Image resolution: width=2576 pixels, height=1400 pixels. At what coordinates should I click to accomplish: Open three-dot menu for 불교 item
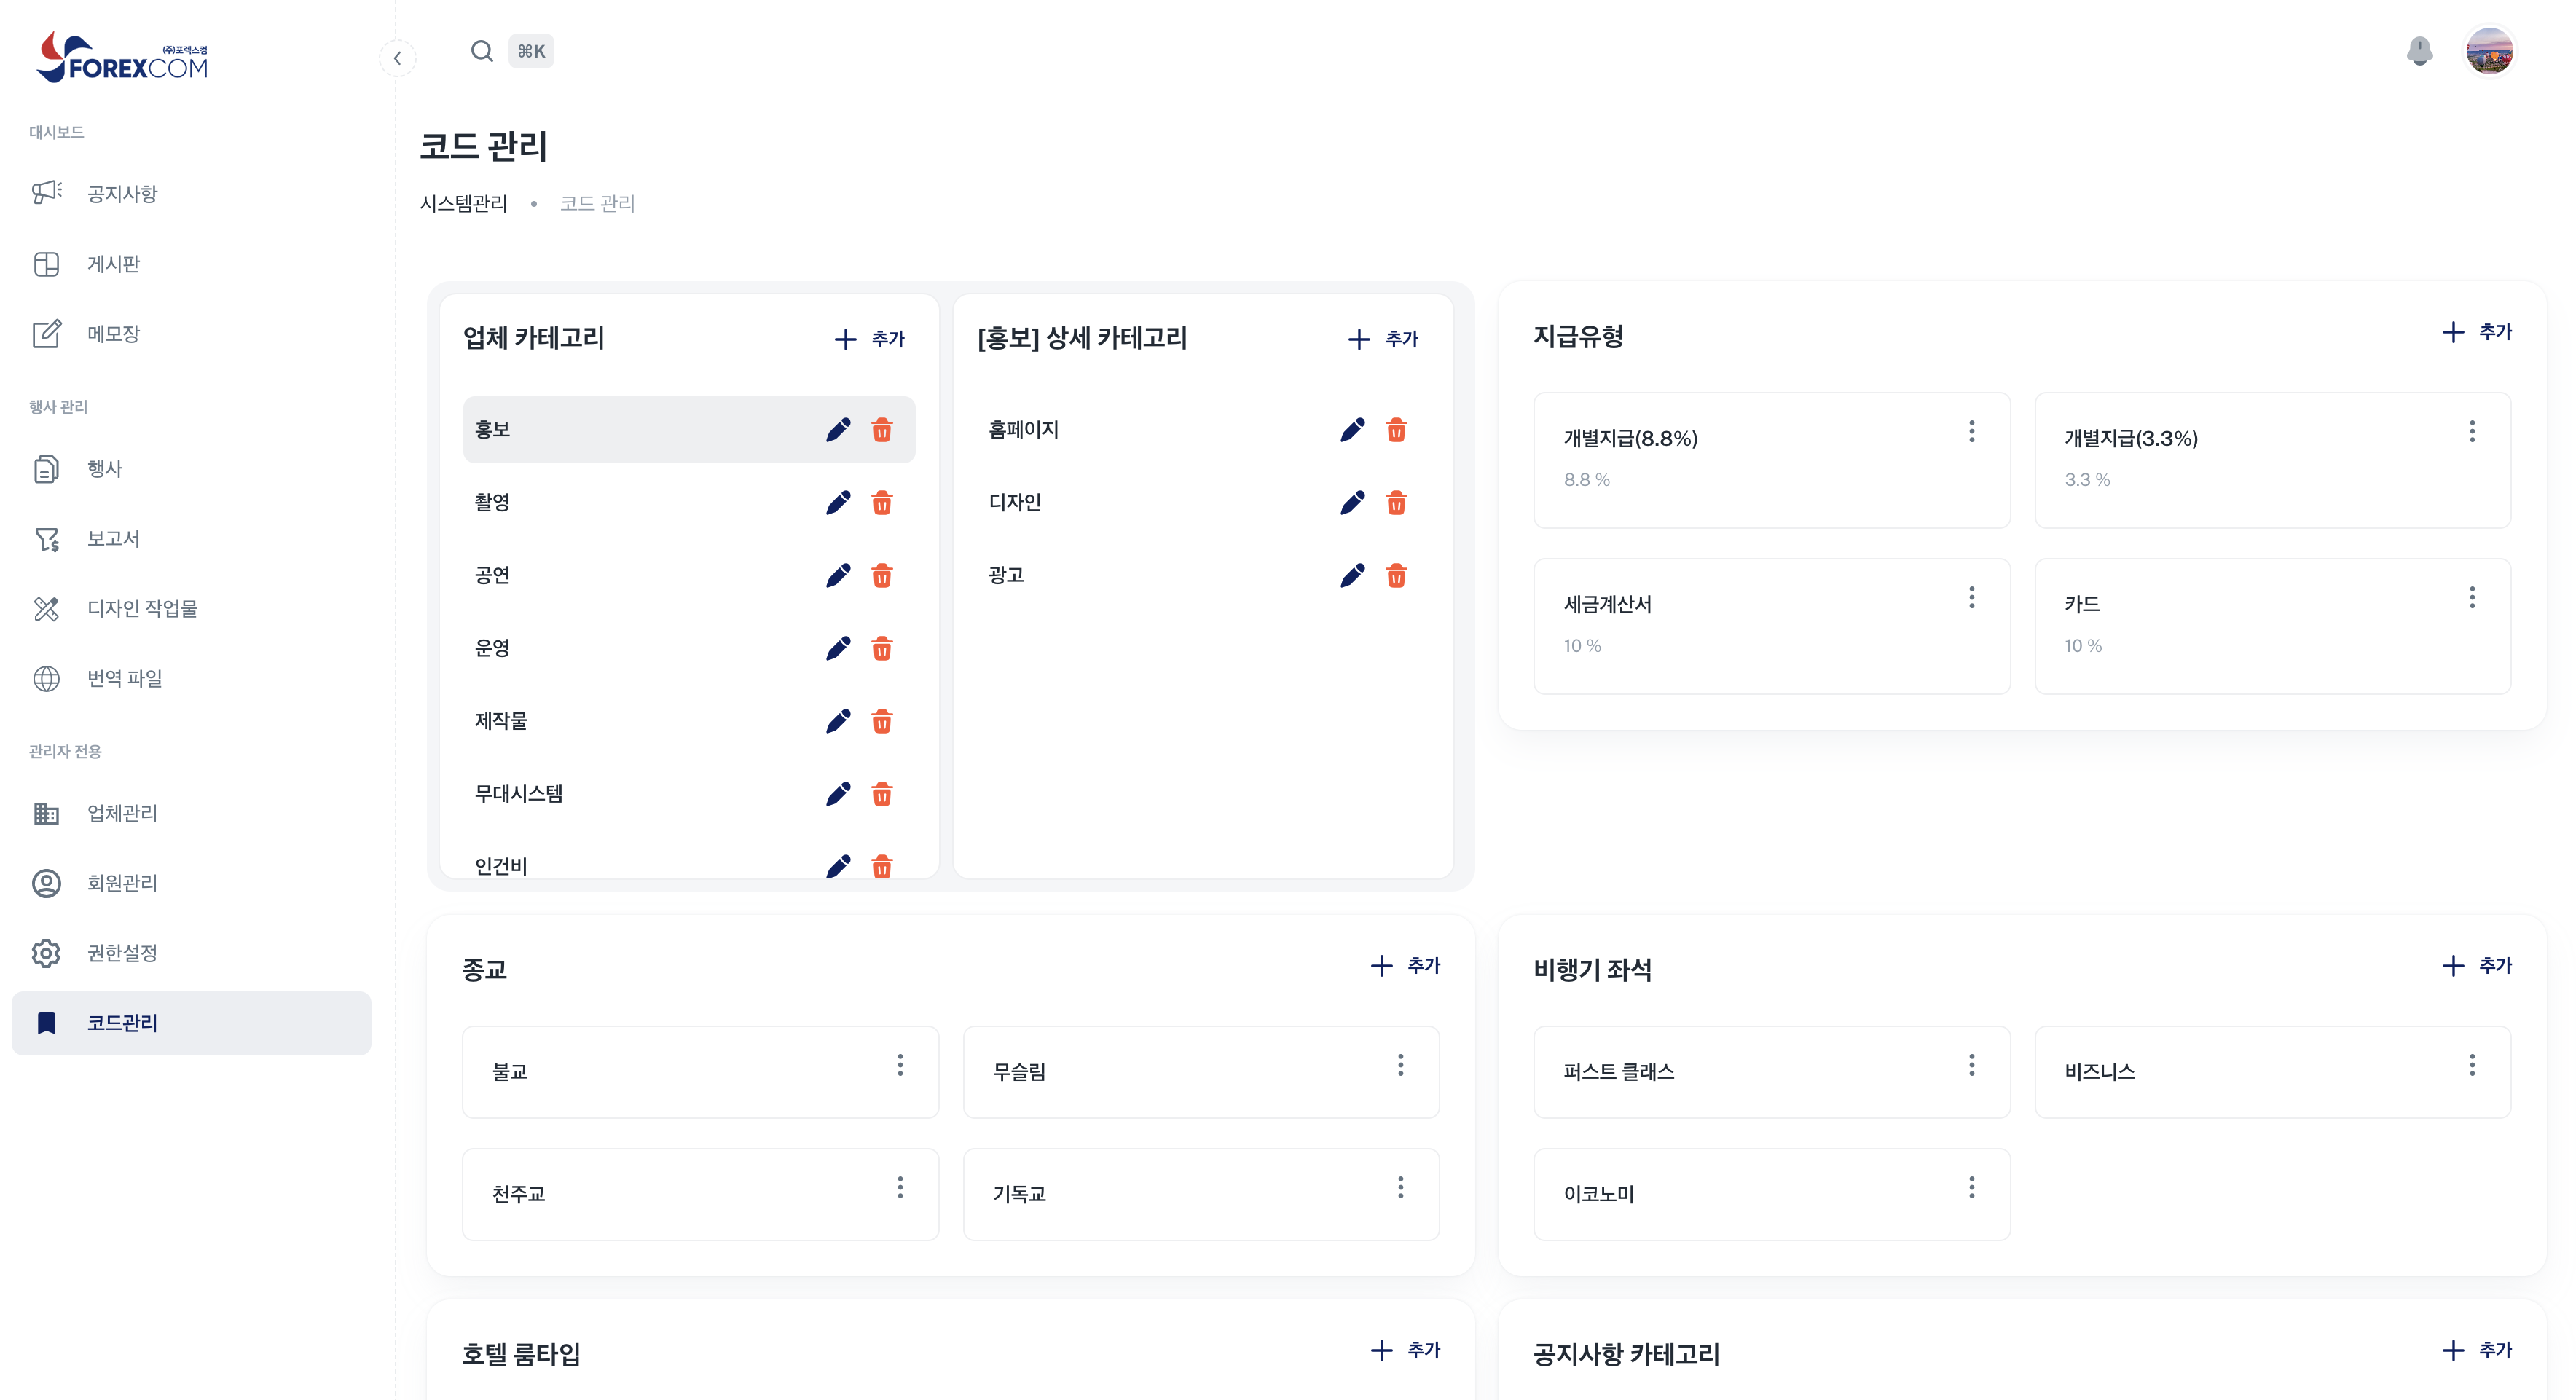[900, 1064]
